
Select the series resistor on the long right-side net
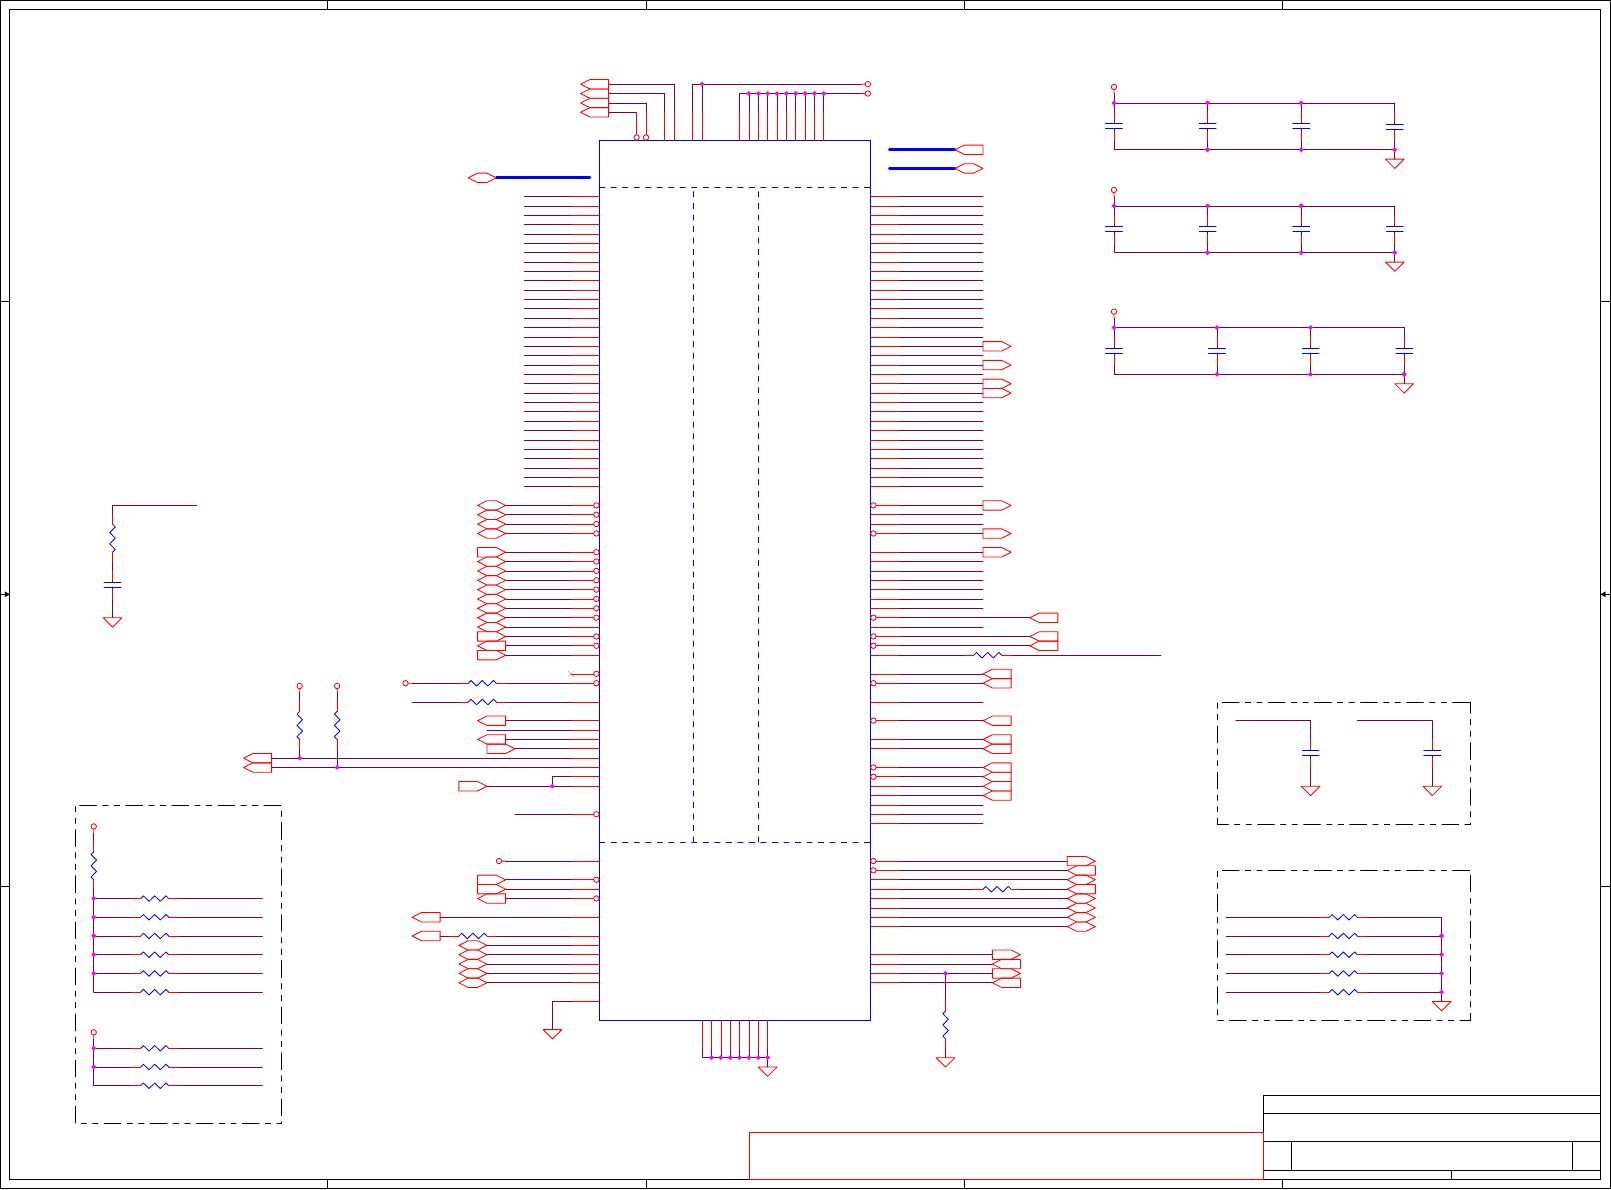coord(988,655)
